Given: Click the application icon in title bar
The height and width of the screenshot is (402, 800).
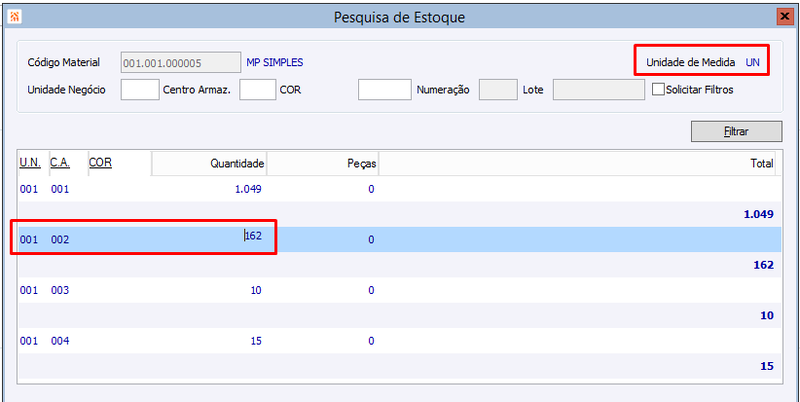Looking at the screenshot, I should (15, 17).
